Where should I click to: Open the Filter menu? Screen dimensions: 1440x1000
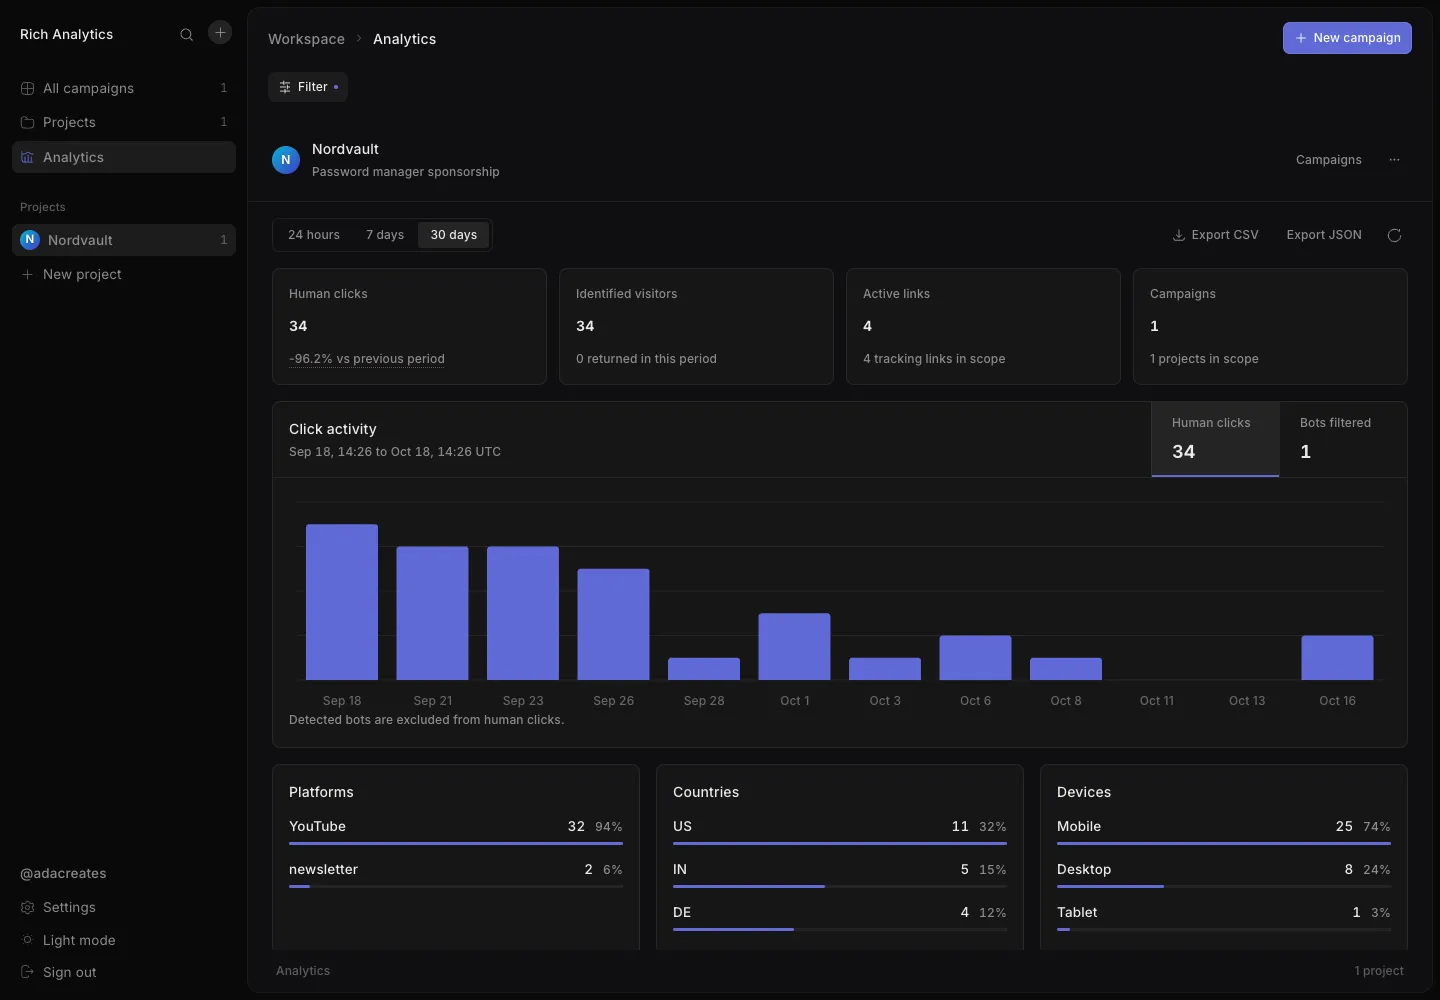(x=308, y=87)
